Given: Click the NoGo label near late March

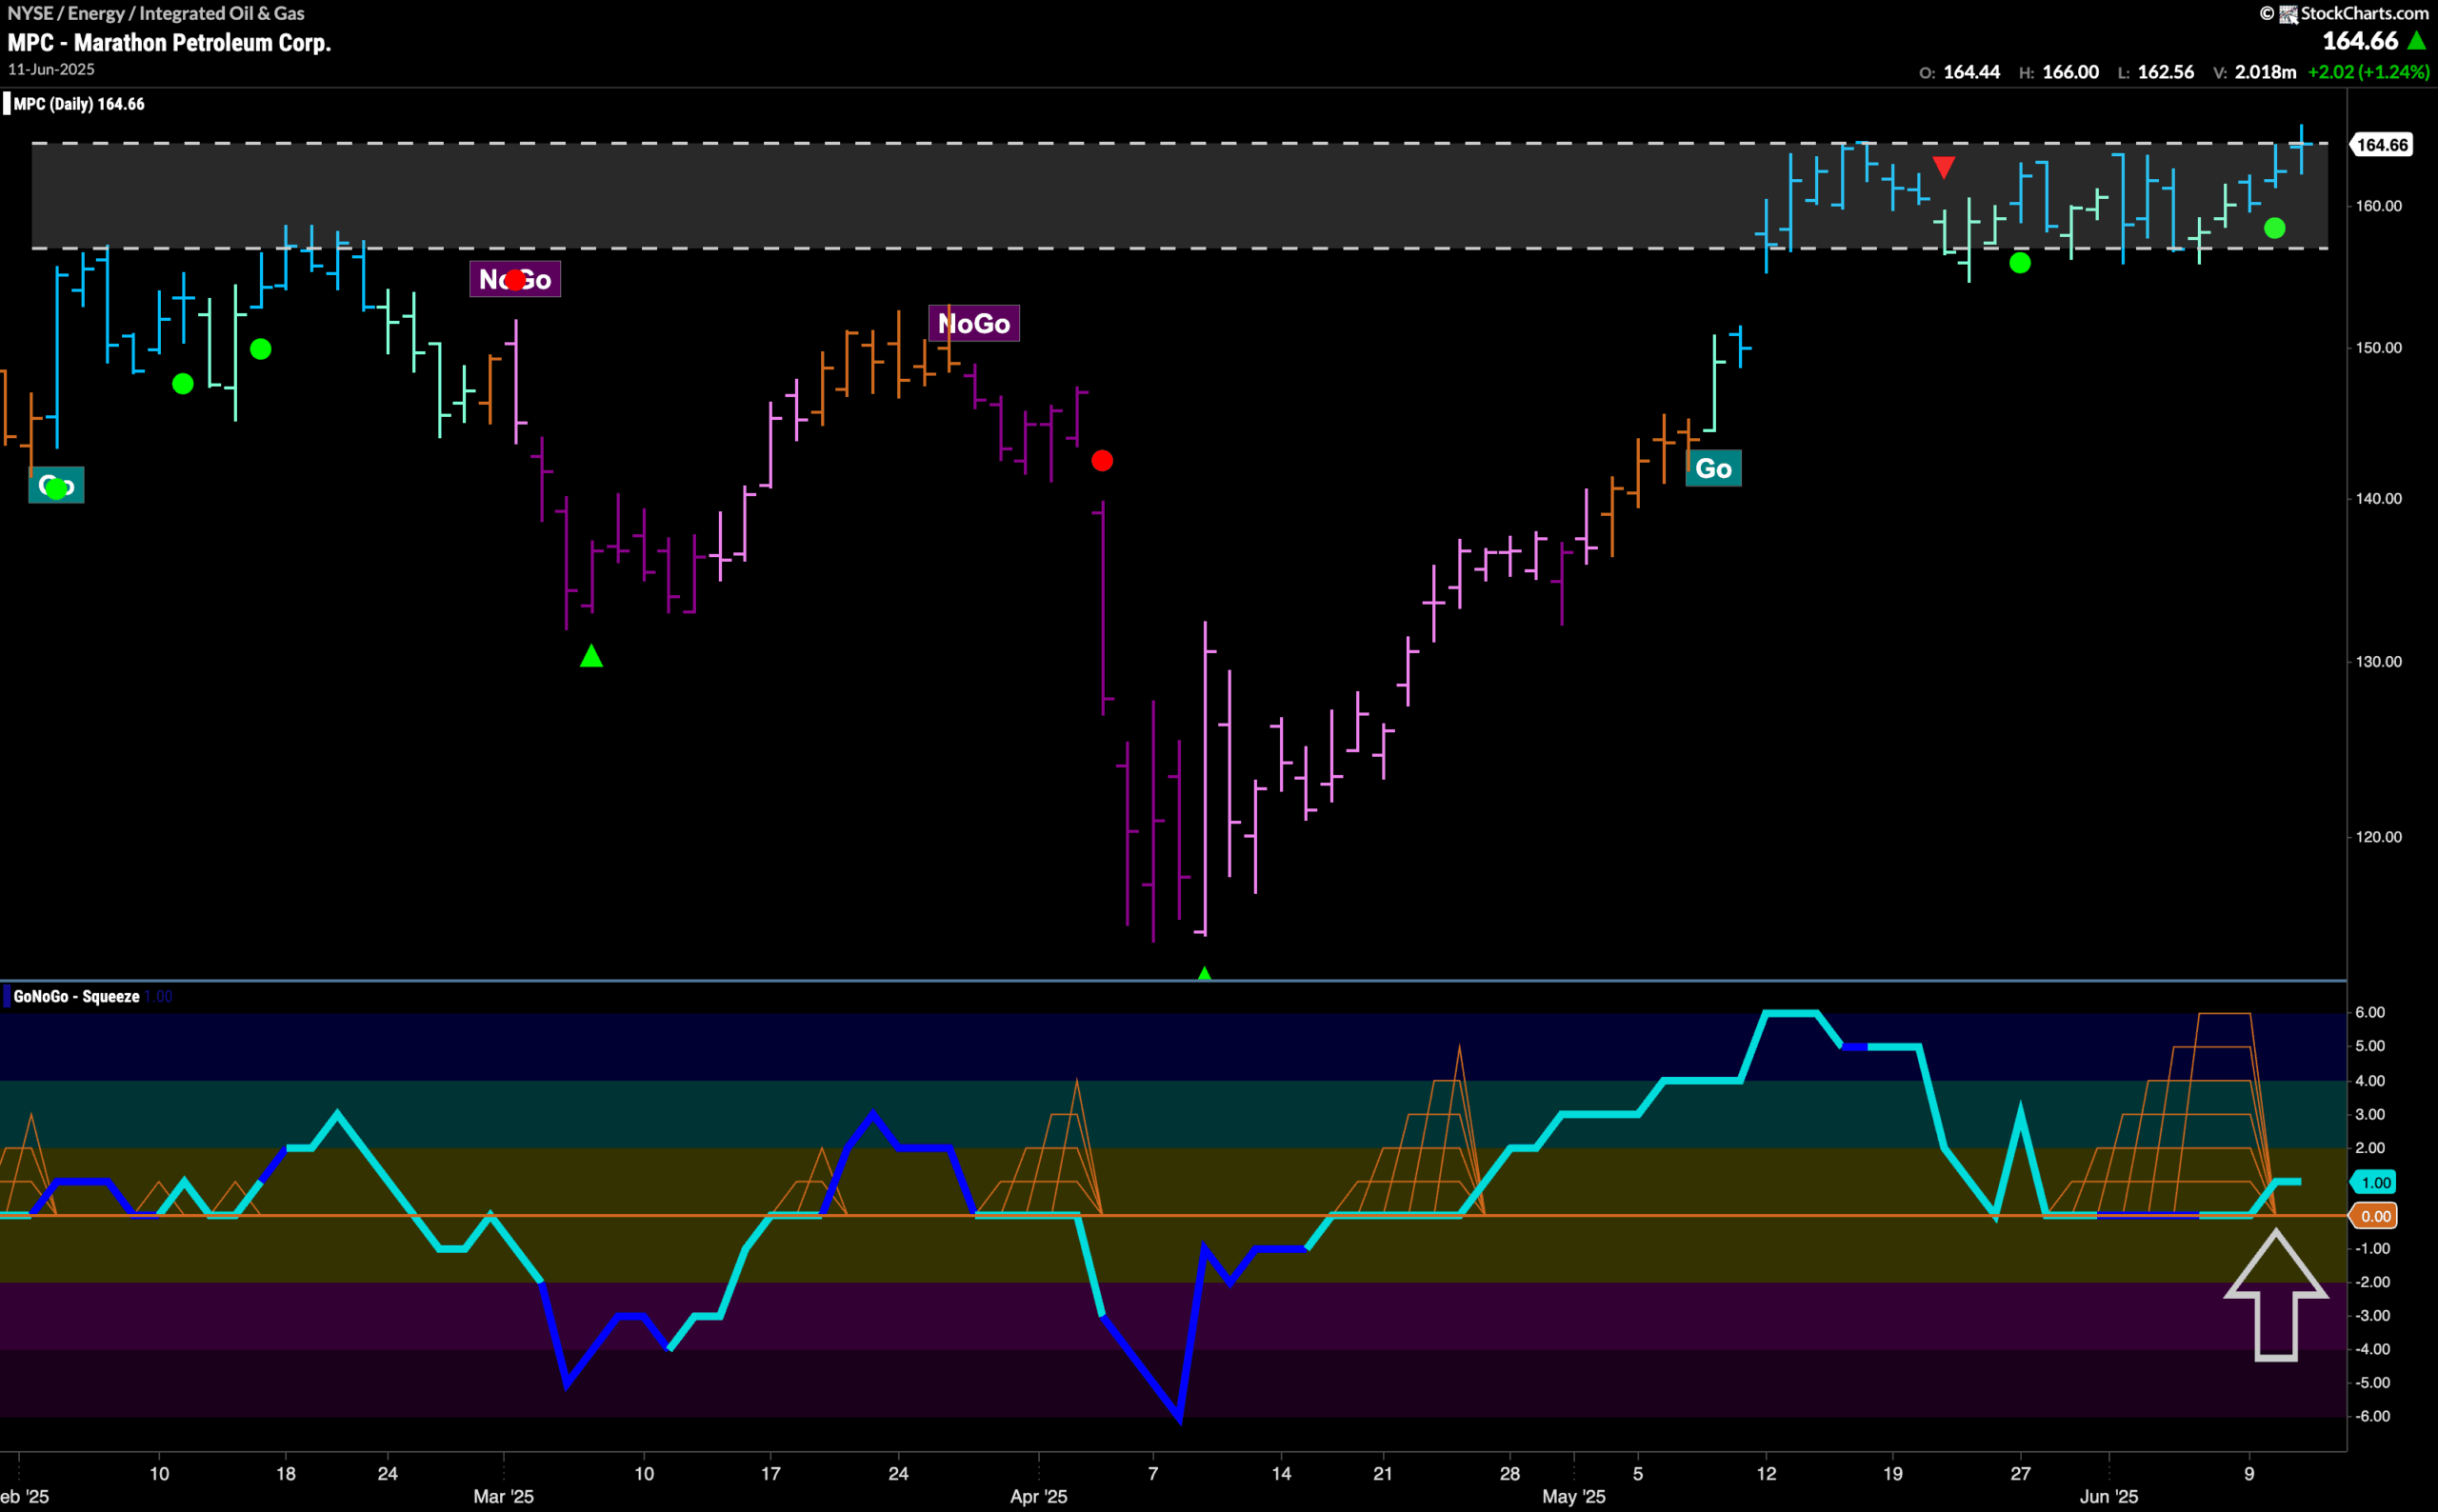Looking at the screenshot, I should pyautogui.click(x=974, y=323).
